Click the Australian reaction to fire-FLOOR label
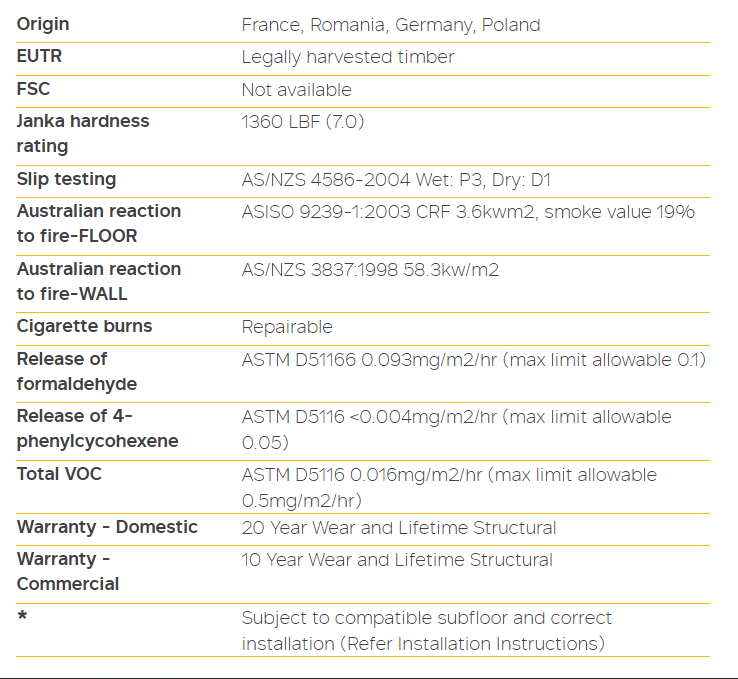This screenshot has height=679, width=738. (x=99, y=223)
